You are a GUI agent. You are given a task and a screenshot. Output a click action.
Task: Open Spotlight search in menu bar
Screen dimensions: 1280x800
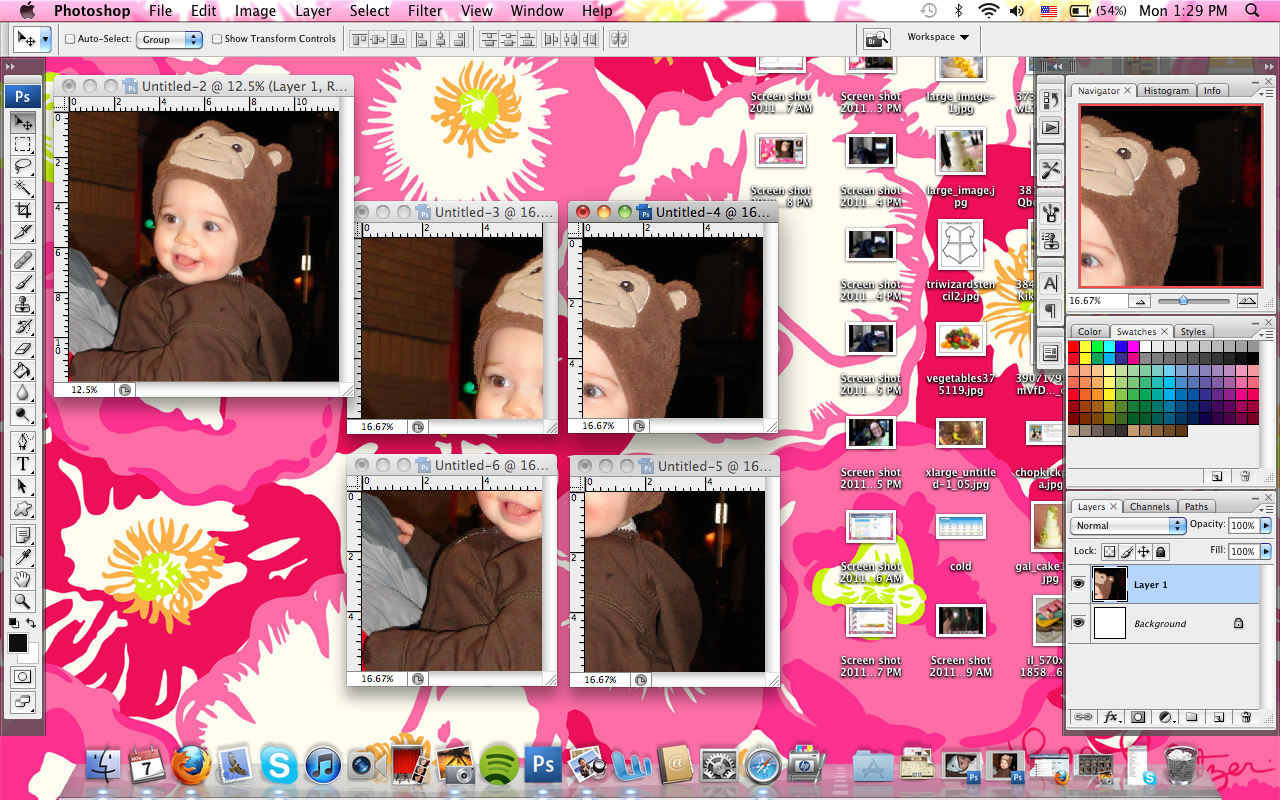coord(1252,11)
